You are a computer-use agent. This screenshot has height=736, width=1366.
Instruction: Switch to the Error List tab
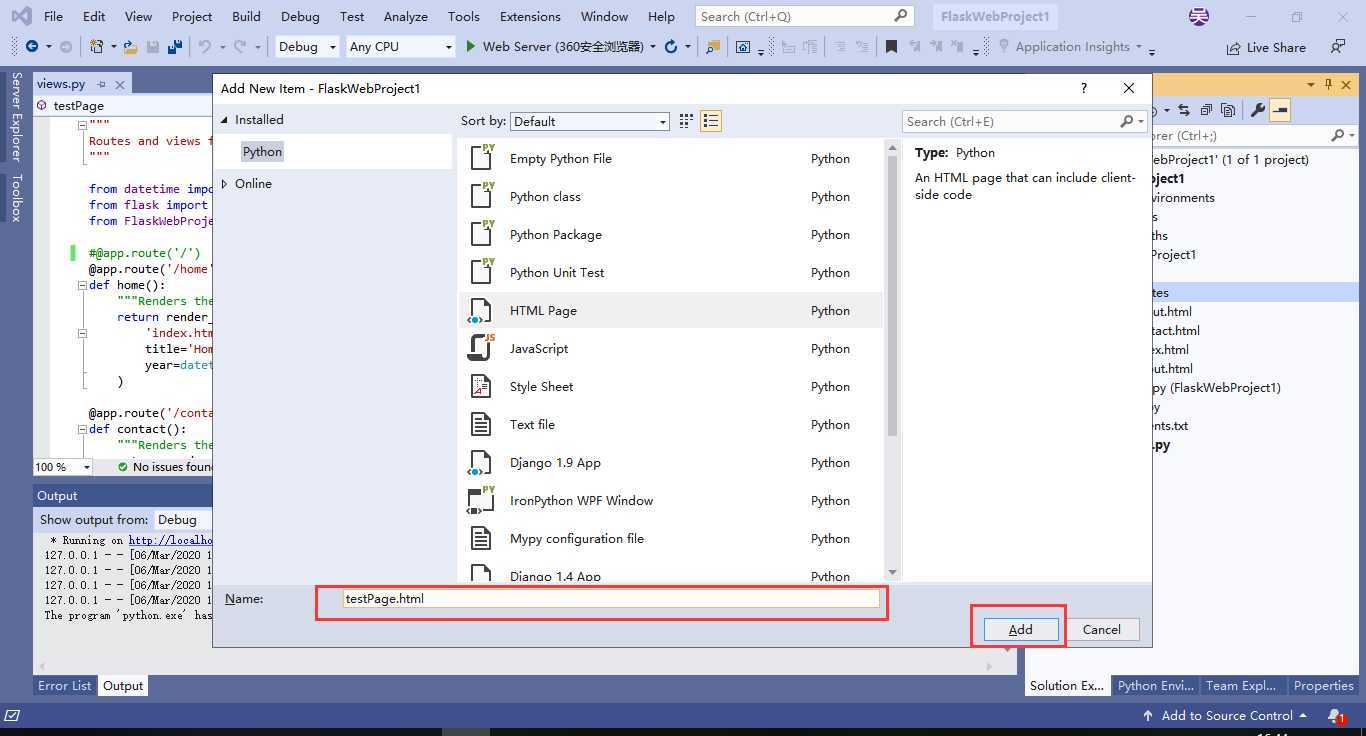[65, 686]
